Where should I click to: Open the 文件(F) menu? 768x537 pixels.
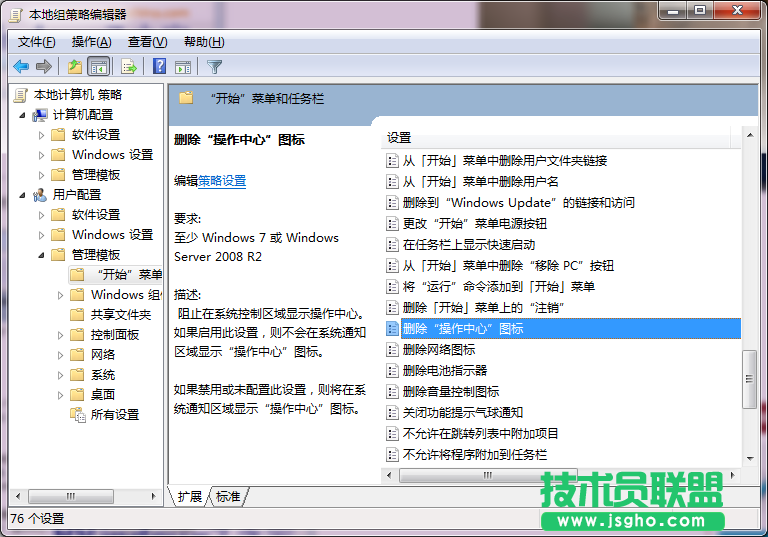[37, 42]
